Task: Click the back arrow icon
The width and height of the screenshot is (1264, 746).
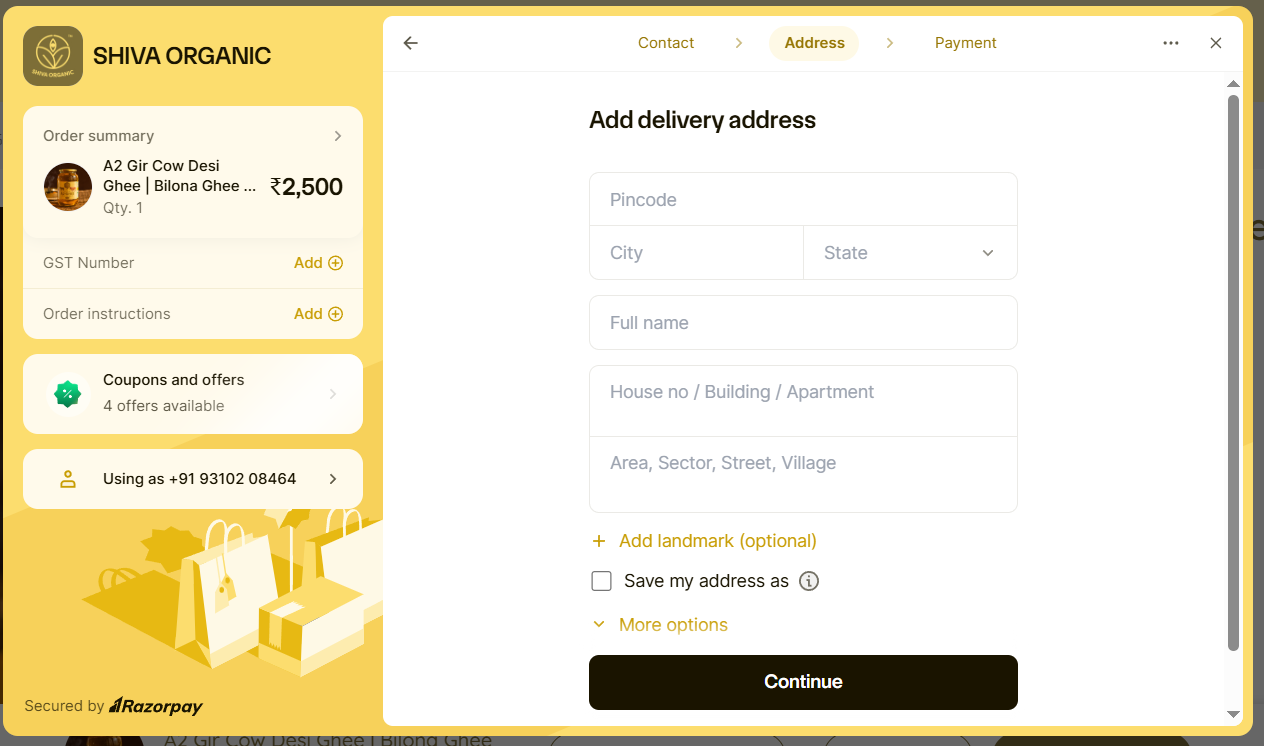Action: (410, 43)
